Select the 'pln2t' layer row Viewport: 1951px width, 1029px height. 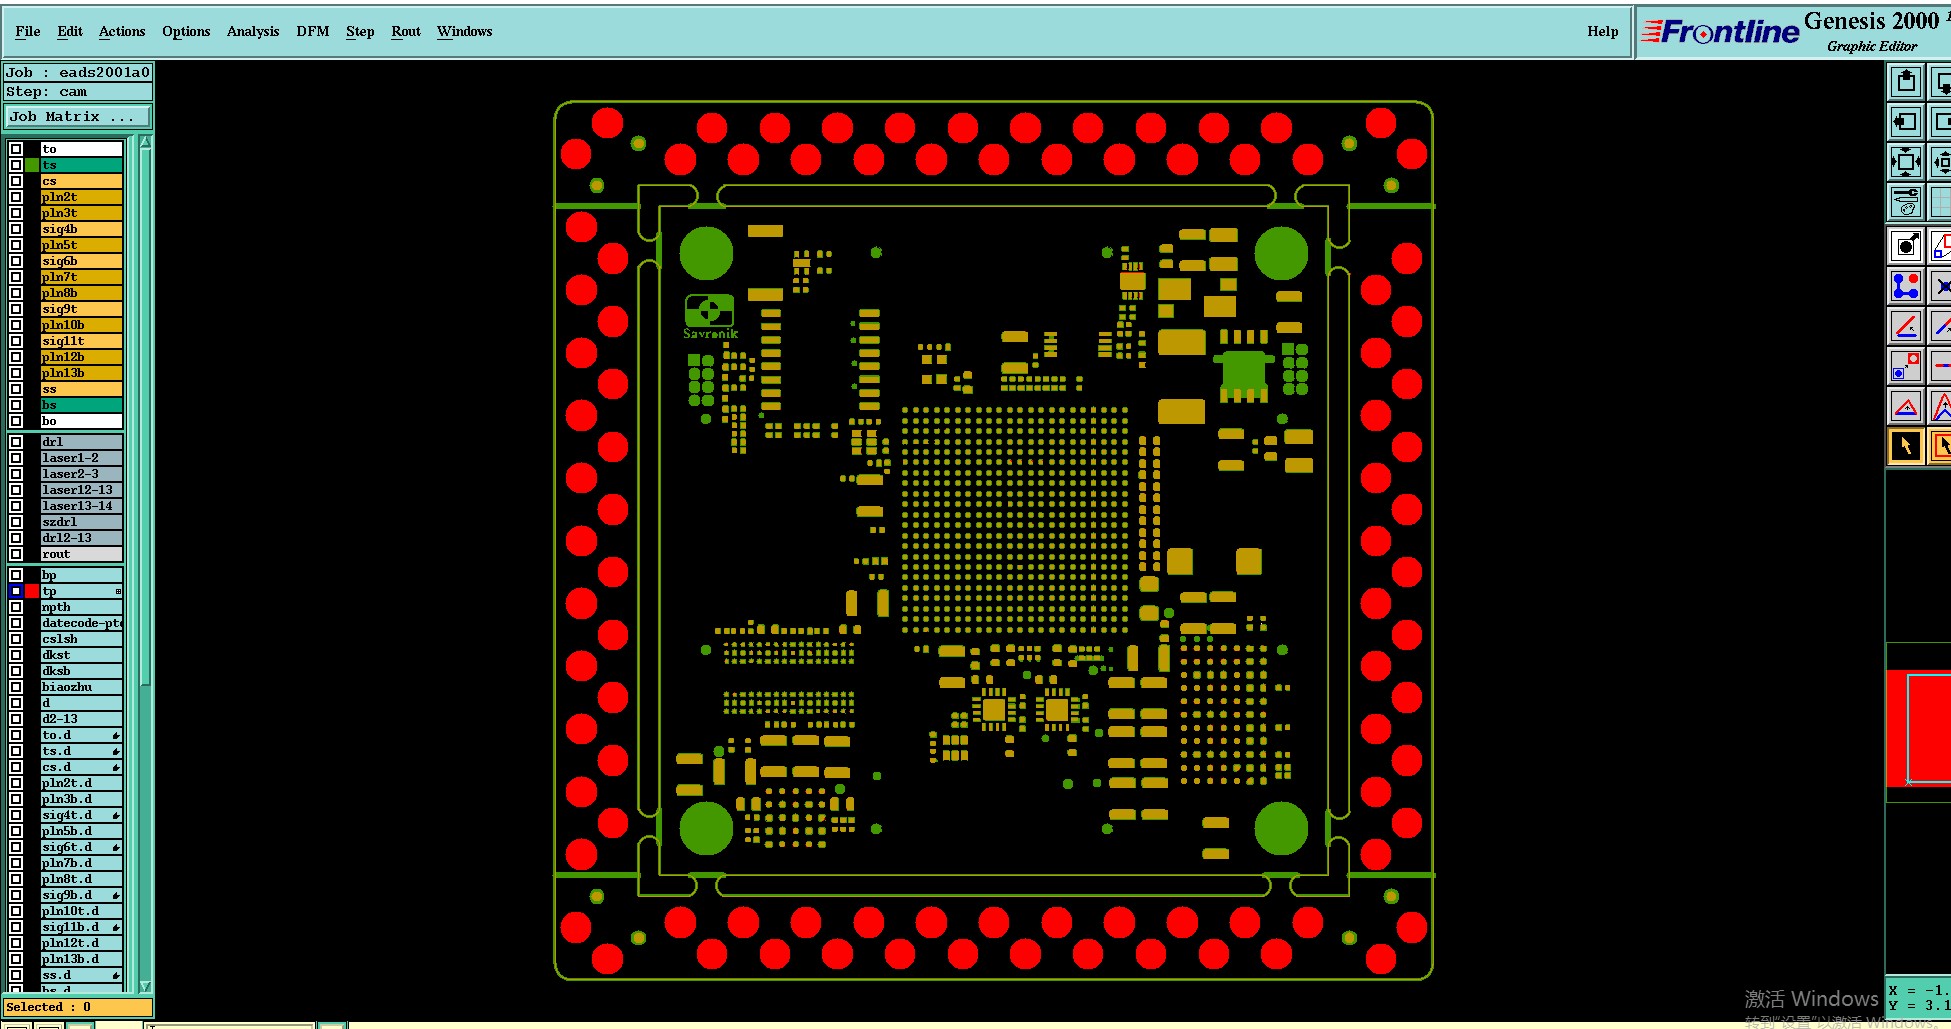point(81,197)
